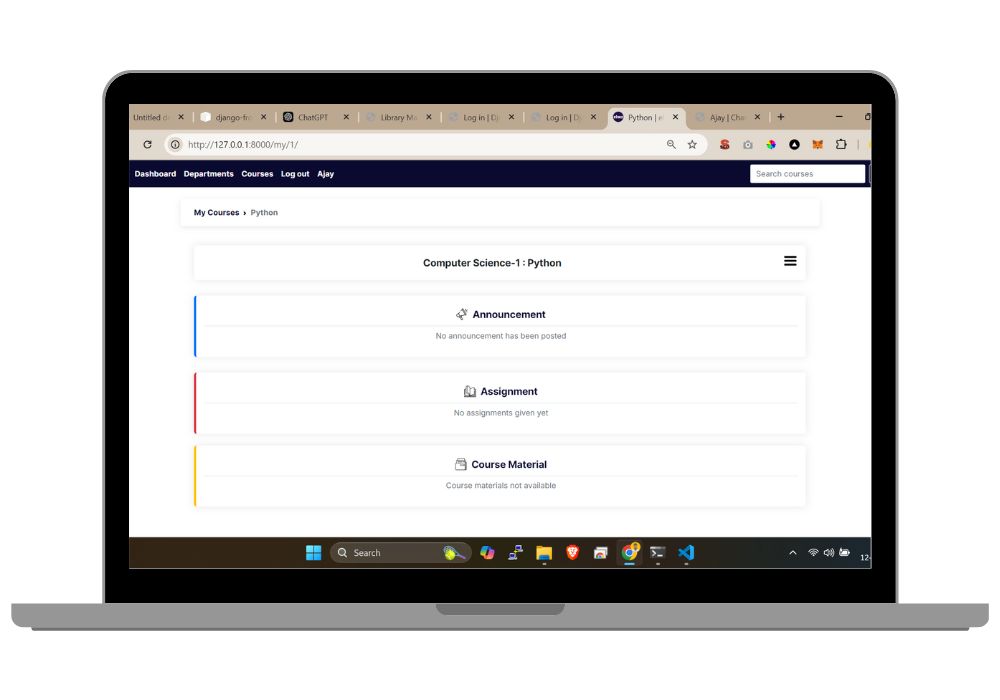Open the MetaMask fox extension icon
1000x700 pixels.
pos(818,144)
